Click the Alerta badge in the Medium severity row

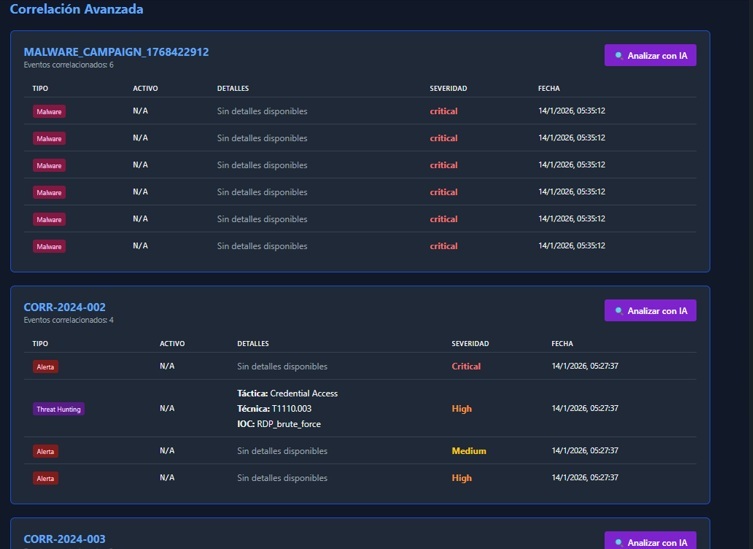(46, 451)
